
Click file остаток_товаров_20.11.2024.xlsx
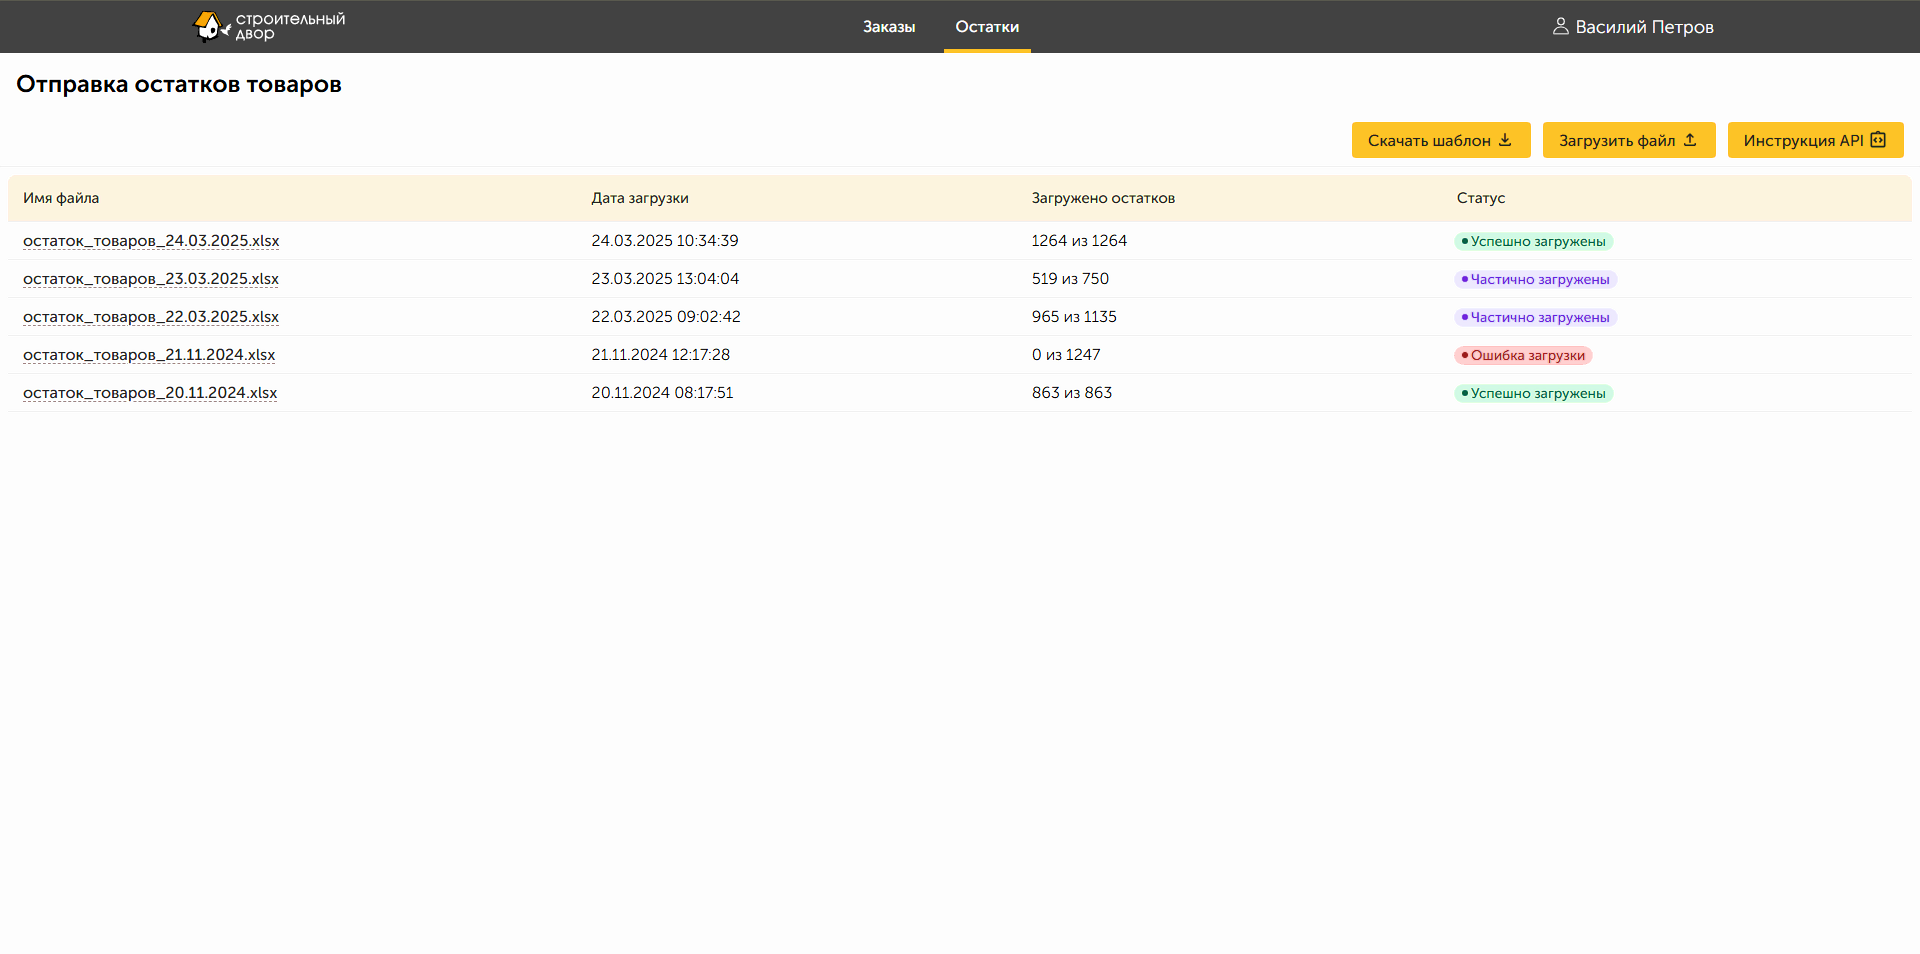[x=150, y=393]
